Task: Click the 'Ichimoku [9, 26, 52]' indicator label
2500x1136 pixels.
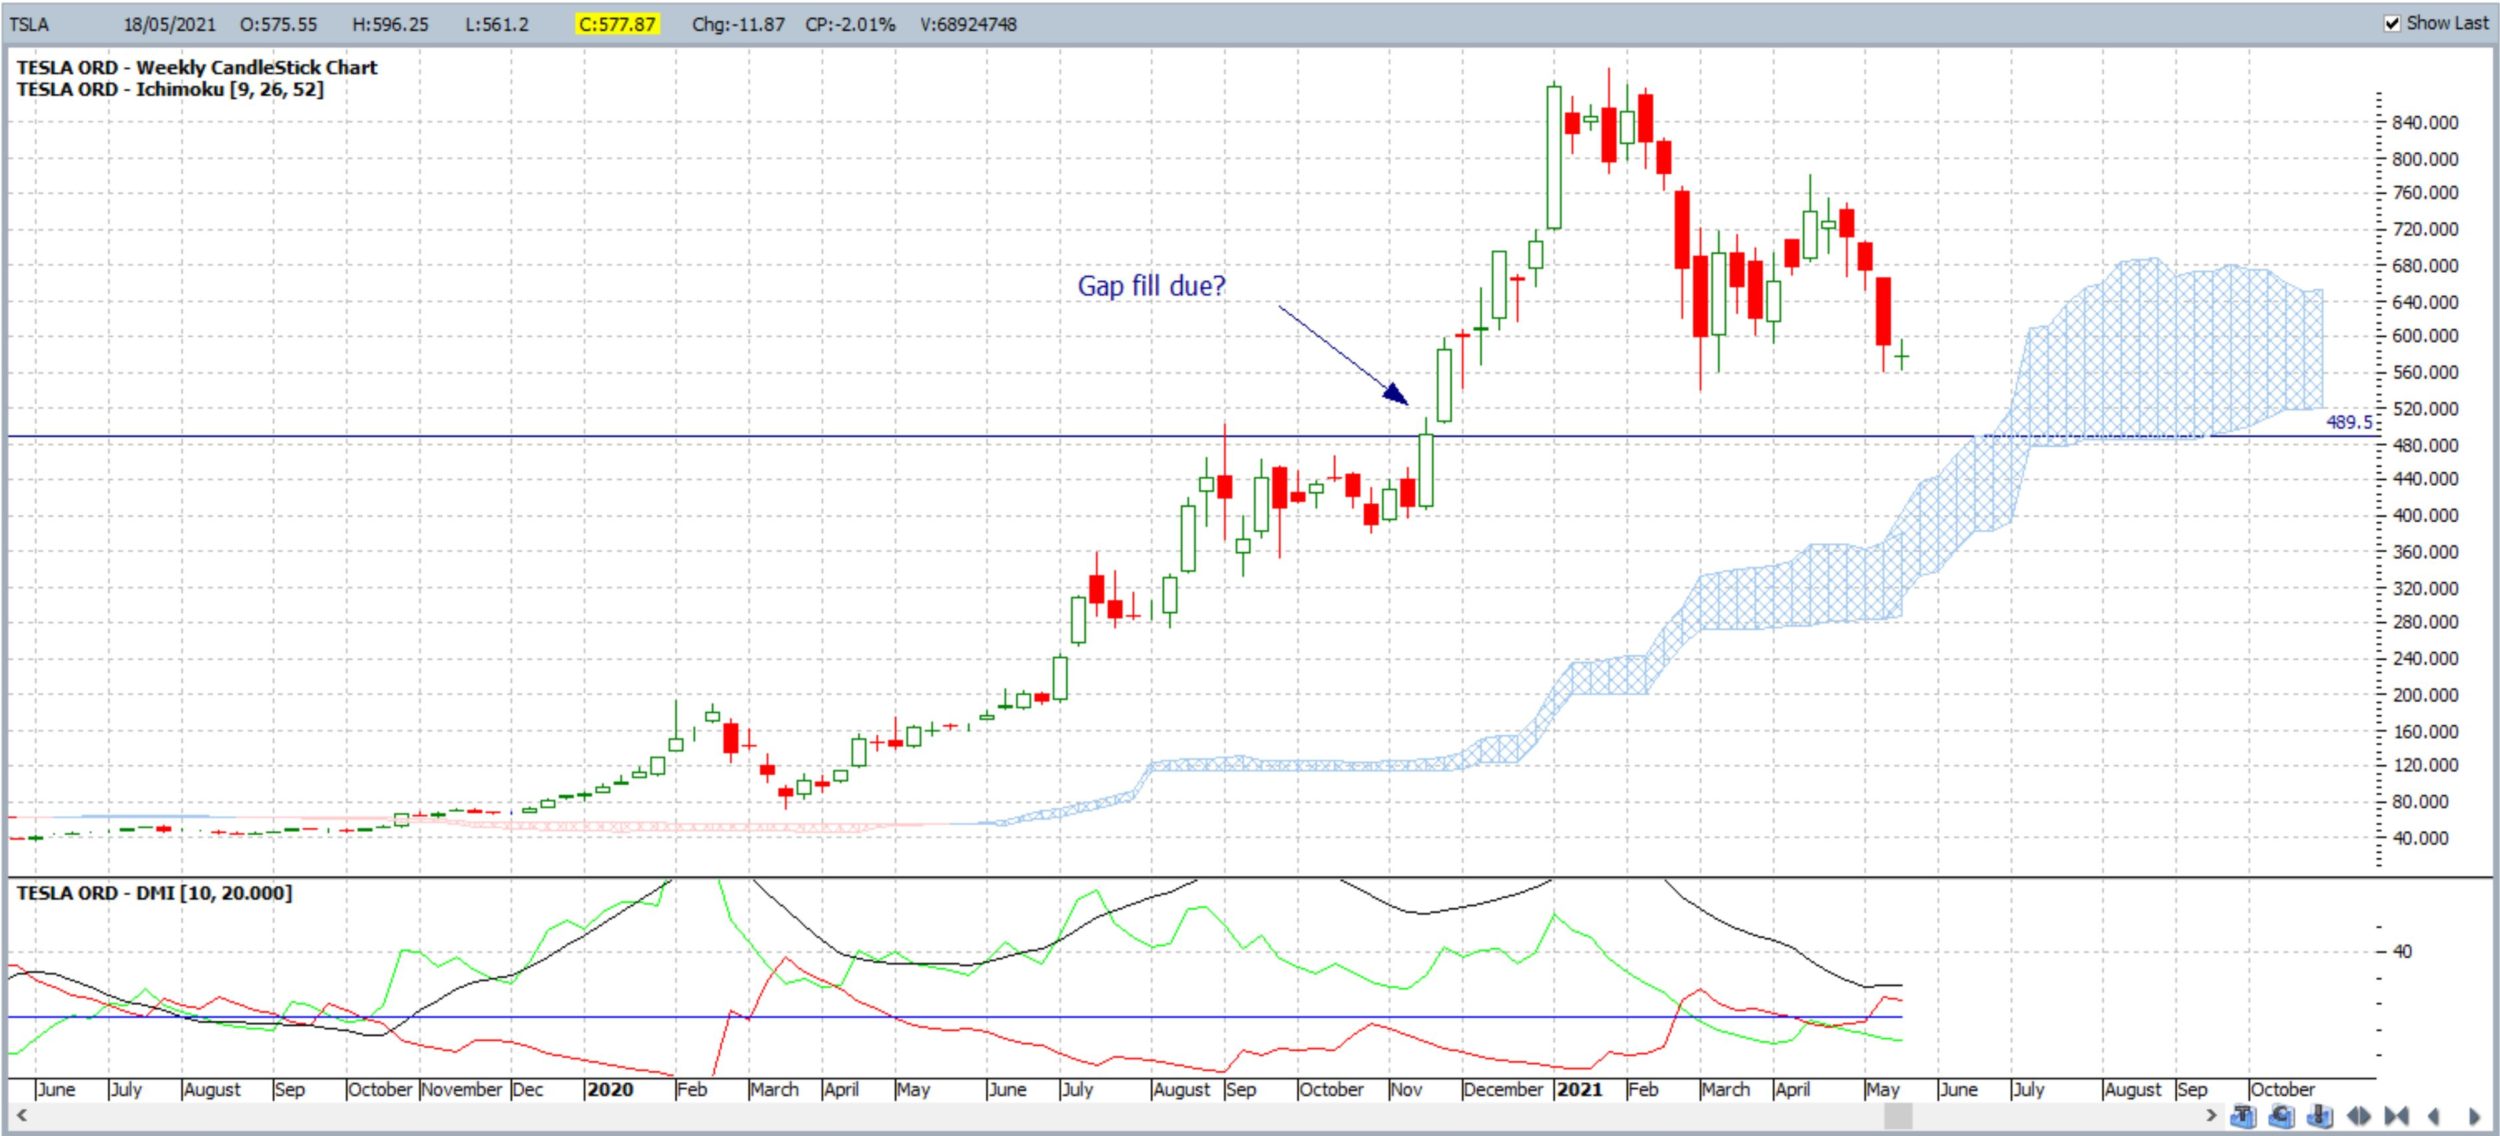Action: point(230,89)
